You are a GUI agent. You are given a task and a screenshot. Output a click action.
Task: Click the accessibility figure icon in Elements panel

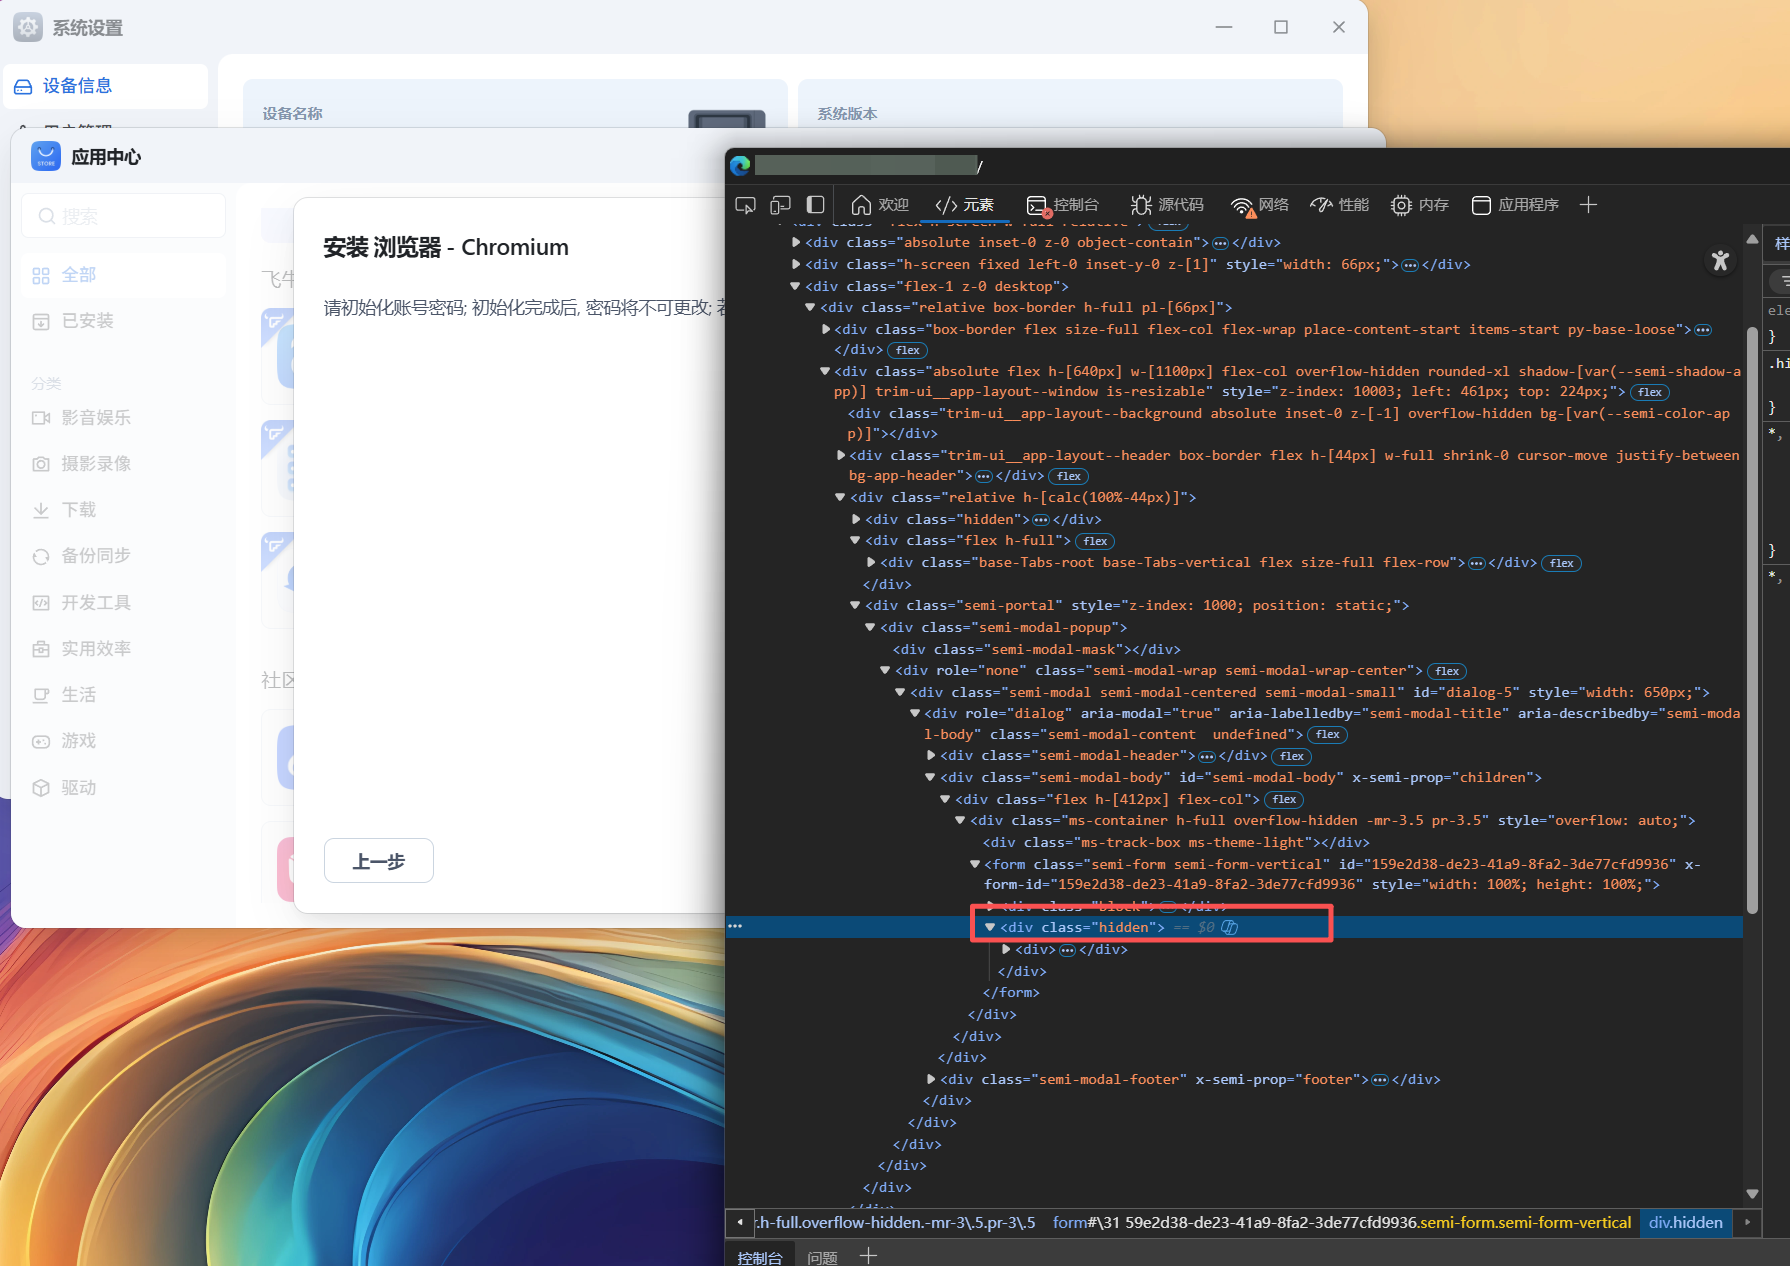tap(1720, 261)
